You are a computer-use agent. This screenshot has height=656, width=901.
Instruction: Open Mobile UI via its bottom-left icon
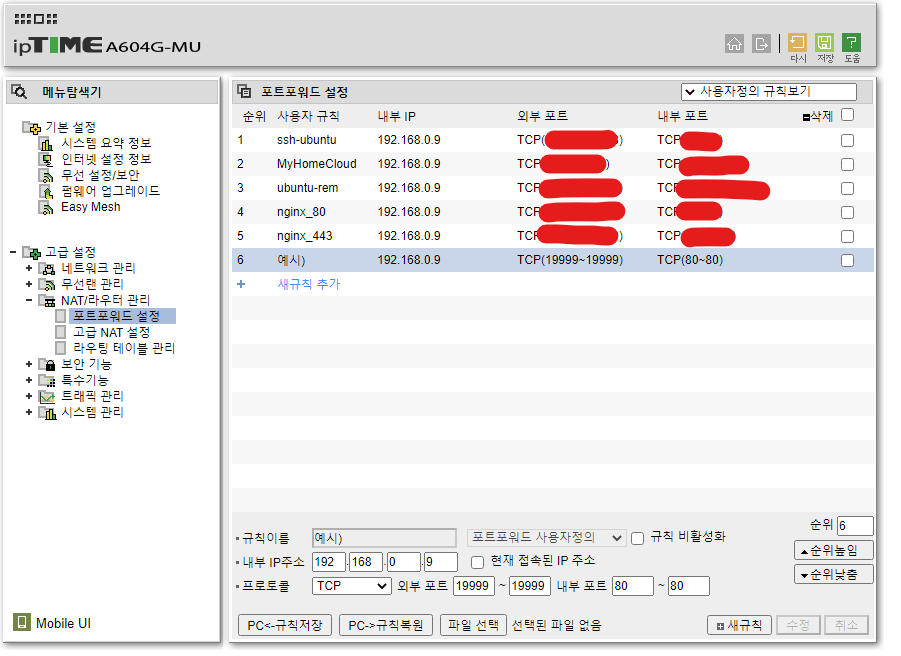pyautogui.click(x=21, y=622)
